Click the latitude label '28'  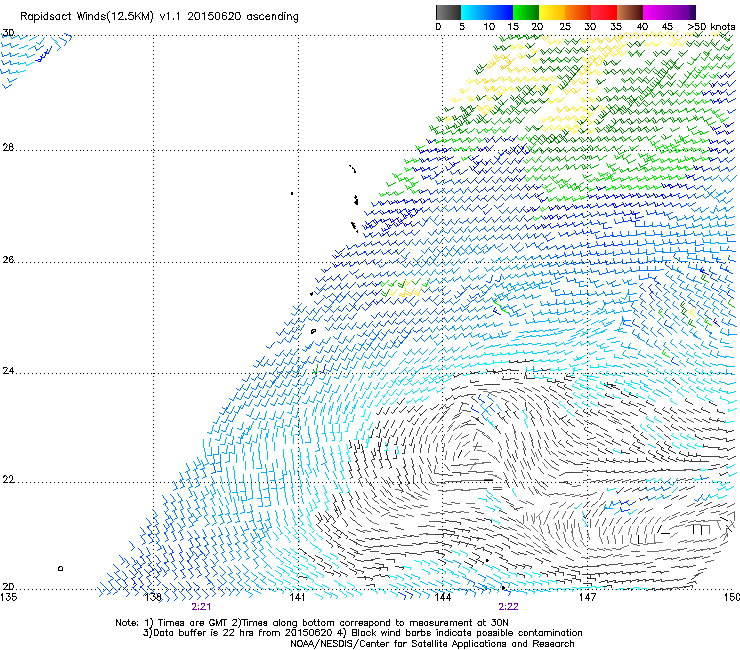[x=8, y=147]
